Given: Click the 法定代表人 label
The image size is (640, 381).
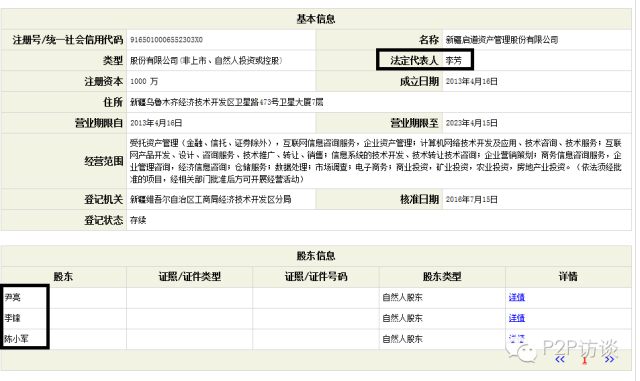Looking at the screenshot, I should click(414, 61).
